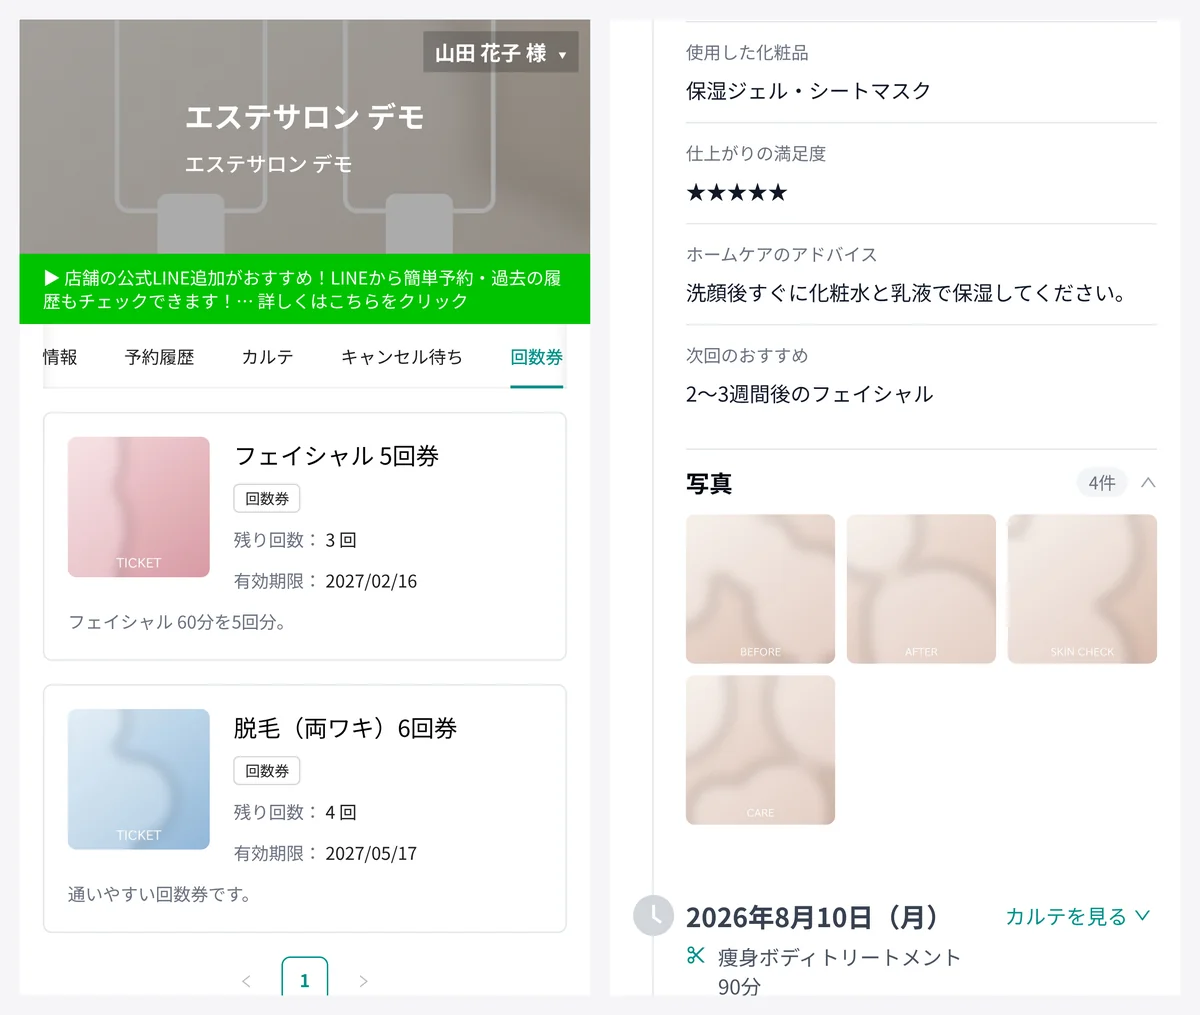The height and width of the screenshot is (1015, 1200).
Task: Click the 2〜3週間後のフェイシャル recommendation
Action: tap(810, 394)
